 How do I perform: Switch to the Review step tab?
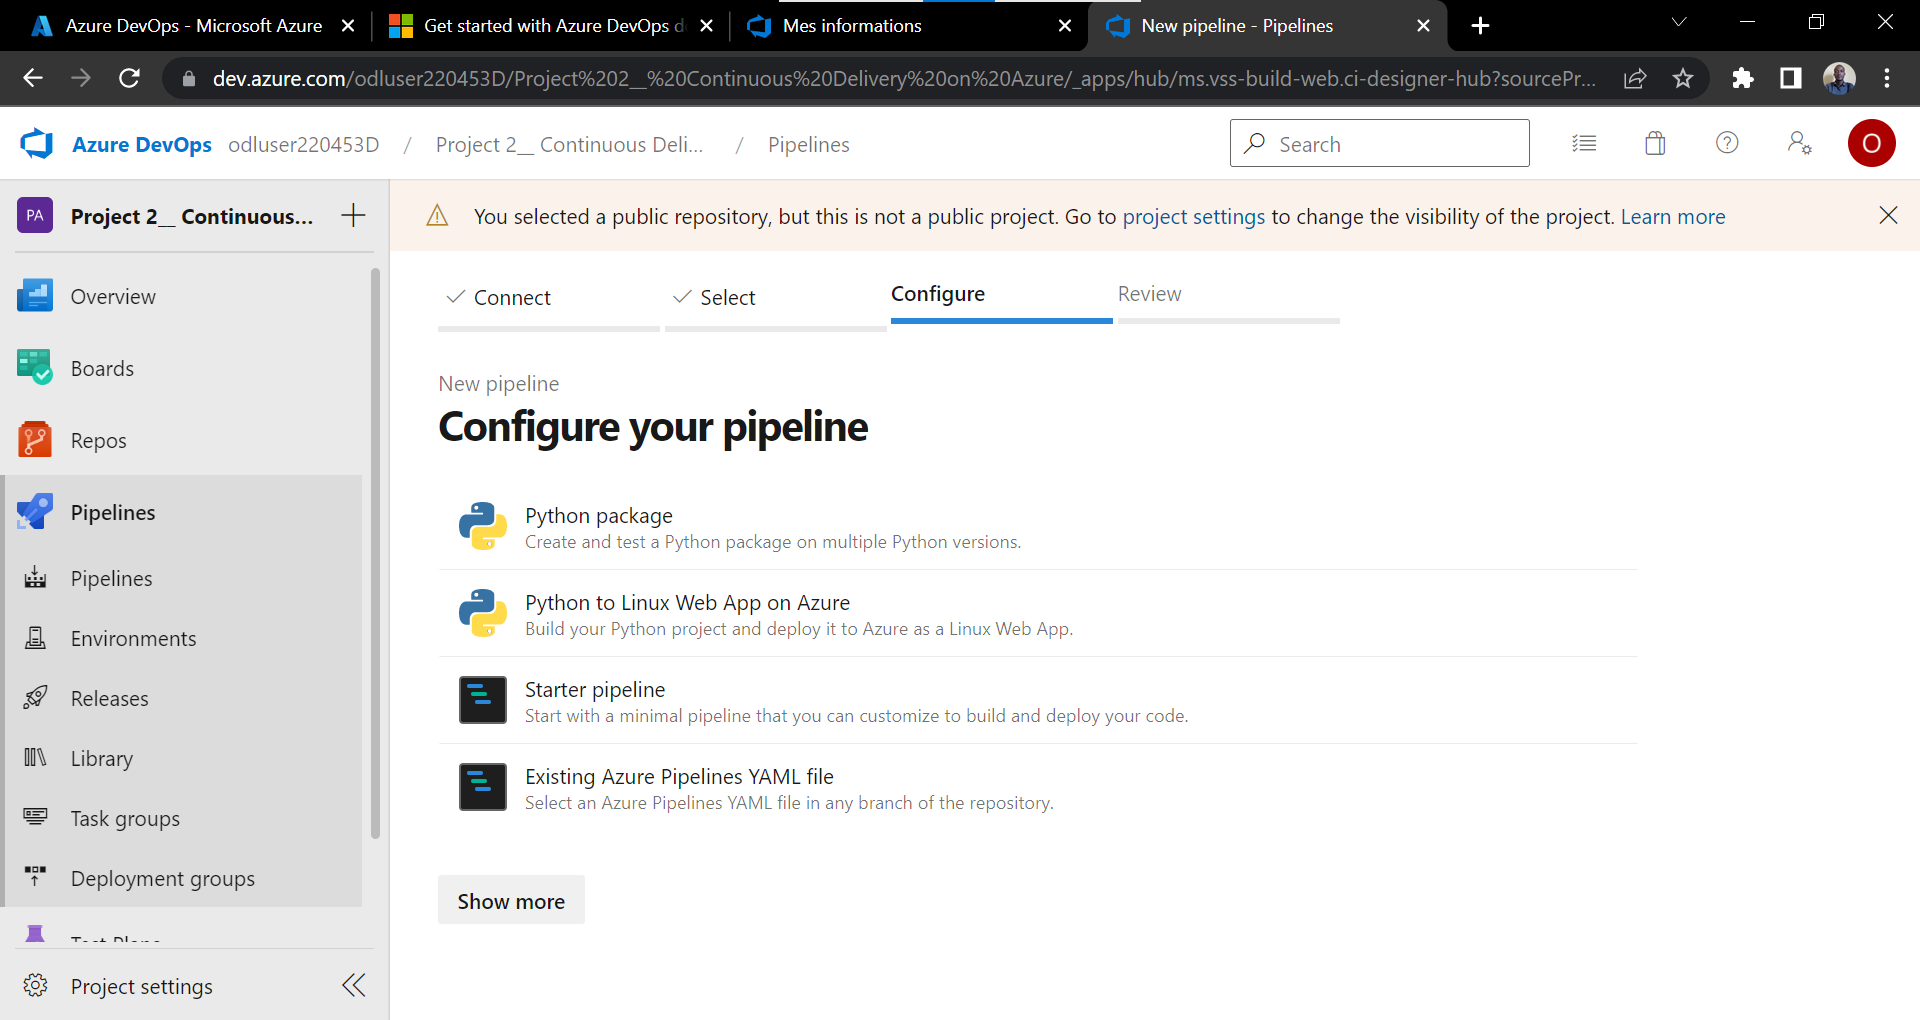1149,293
